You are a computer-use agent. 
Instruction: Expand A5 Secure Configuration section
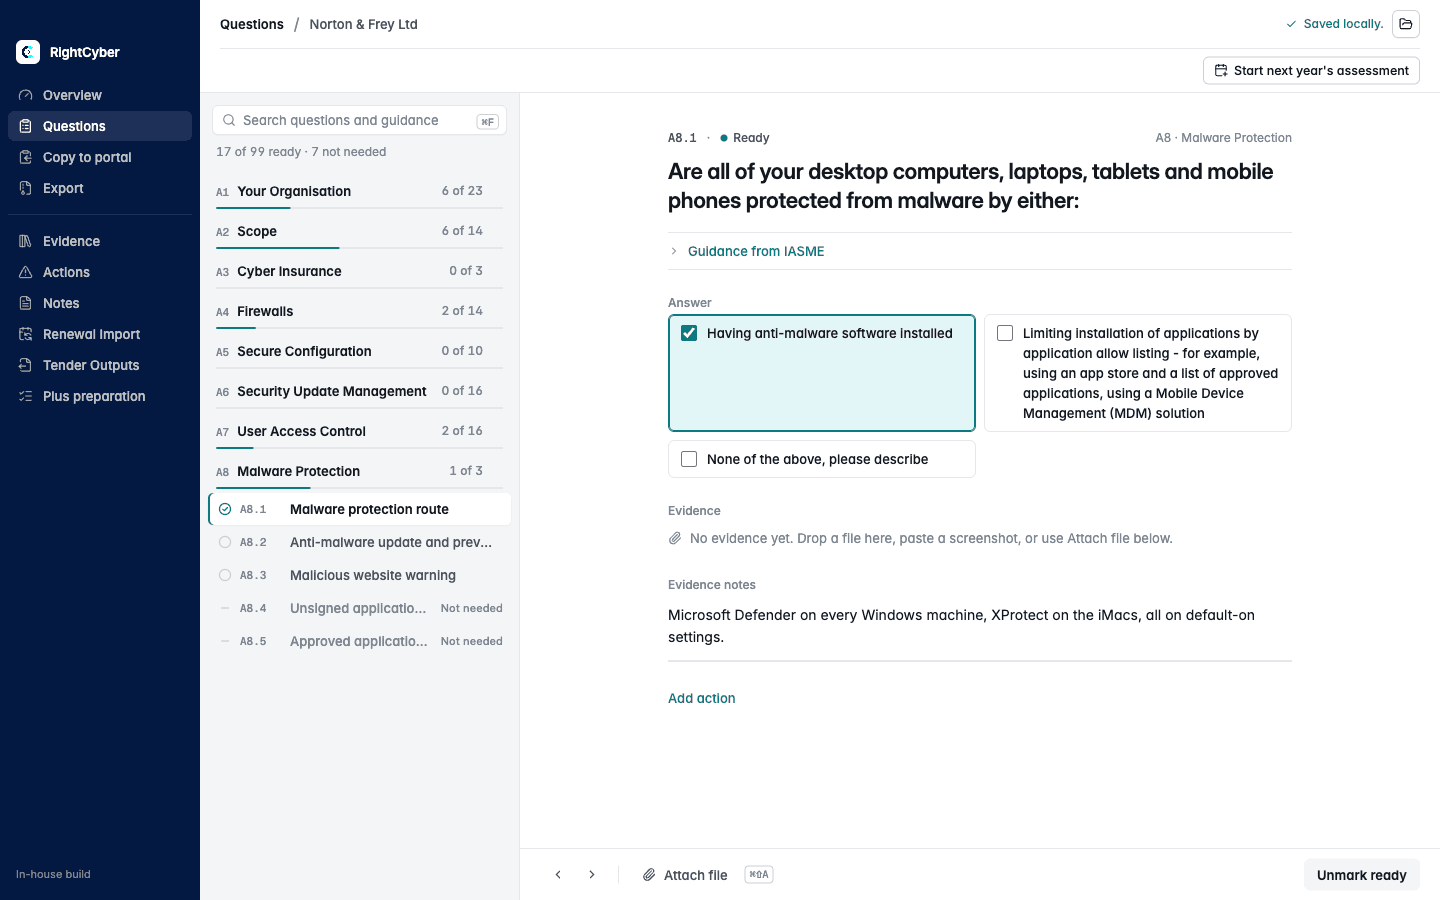pyautogui.click(x=359, y=351)
